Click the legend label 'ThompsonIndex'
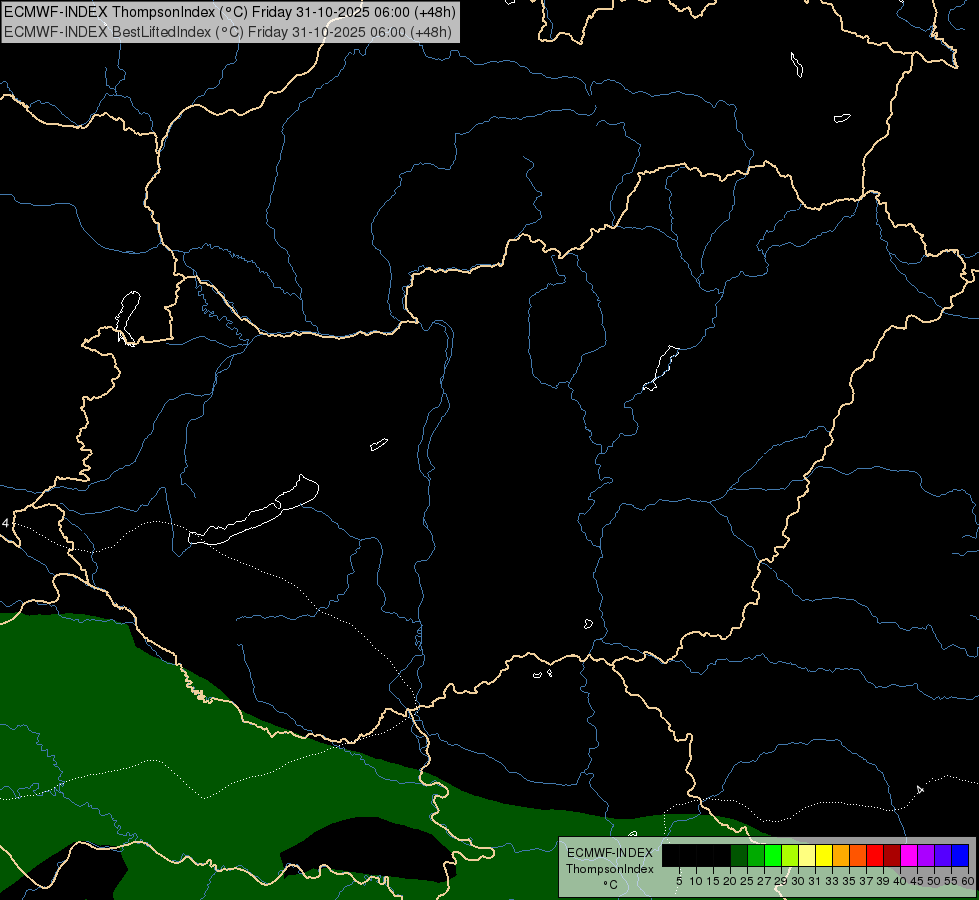The height and width of the screenshot is (900, 979). (x=610, y=869)
